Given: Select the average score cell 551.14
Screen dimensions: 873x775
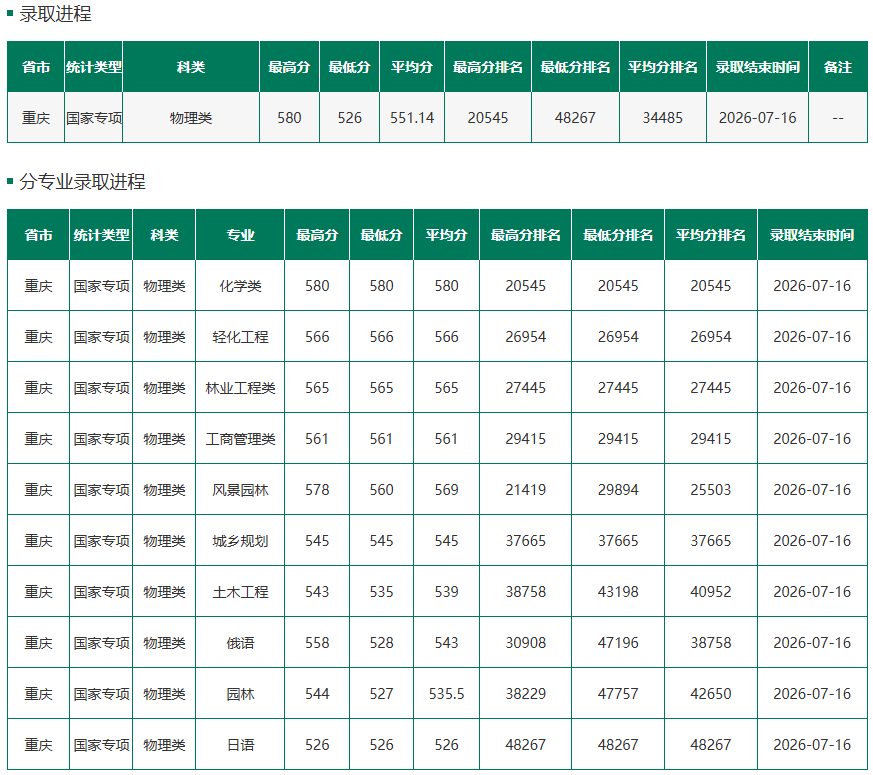Looking at the screenshot, I should pos(411,118).
